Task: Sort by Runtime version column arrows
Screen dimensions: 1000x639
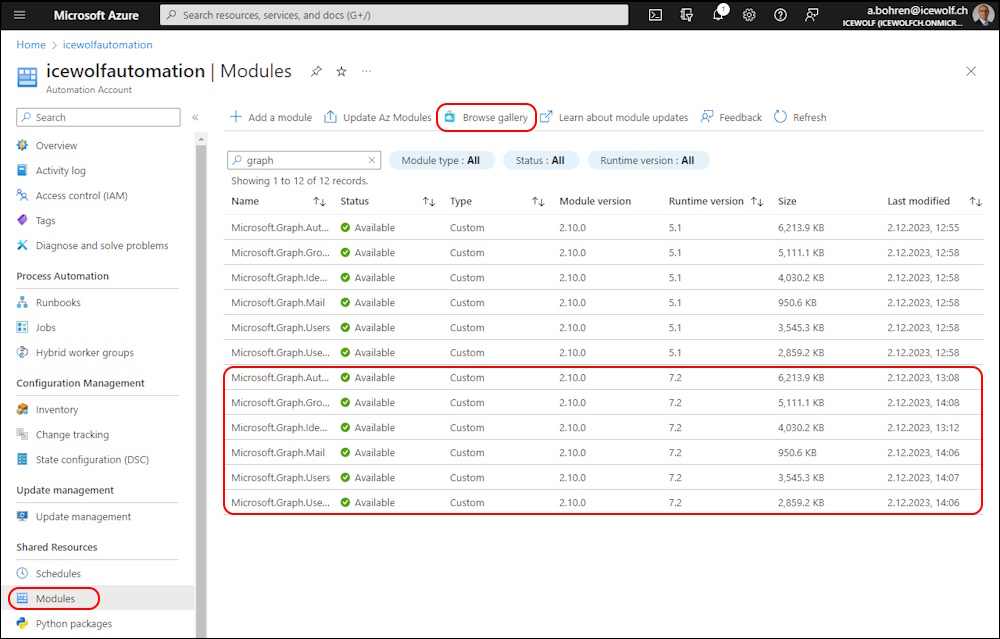Action: [757, 202]
